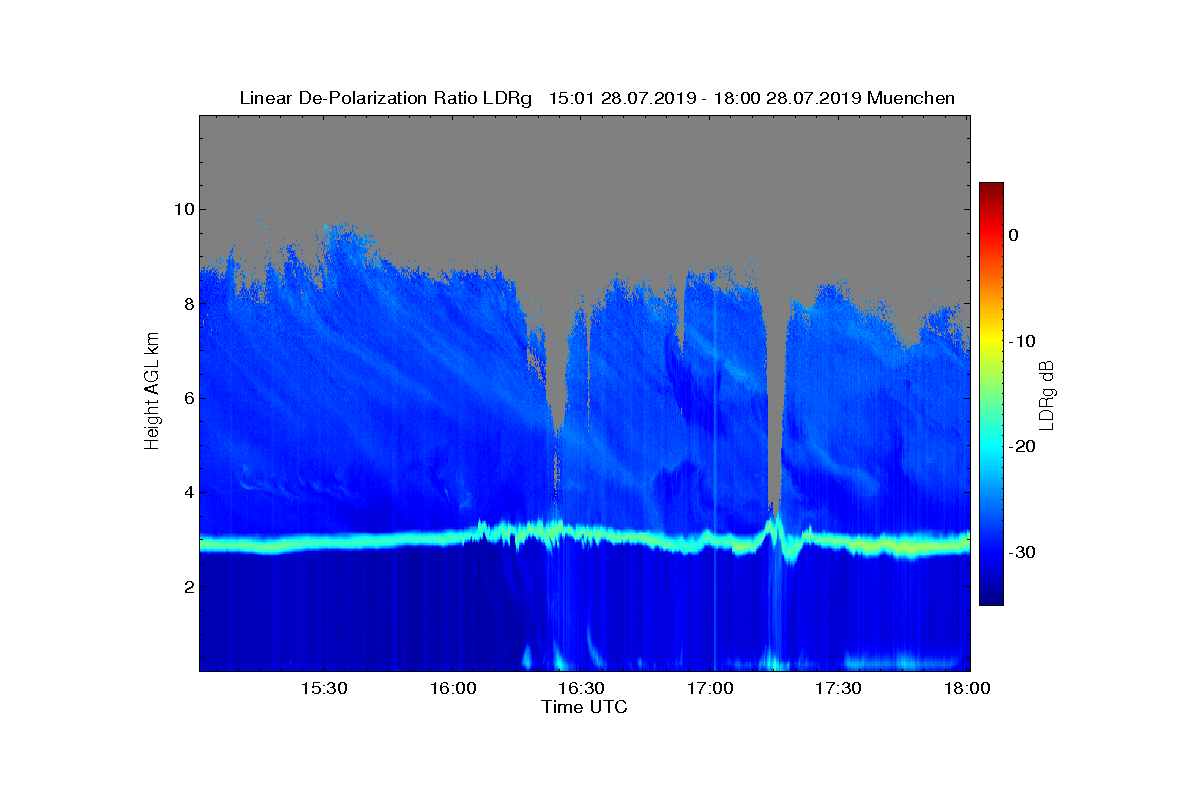Click the height tick label 6

(187, 398)
